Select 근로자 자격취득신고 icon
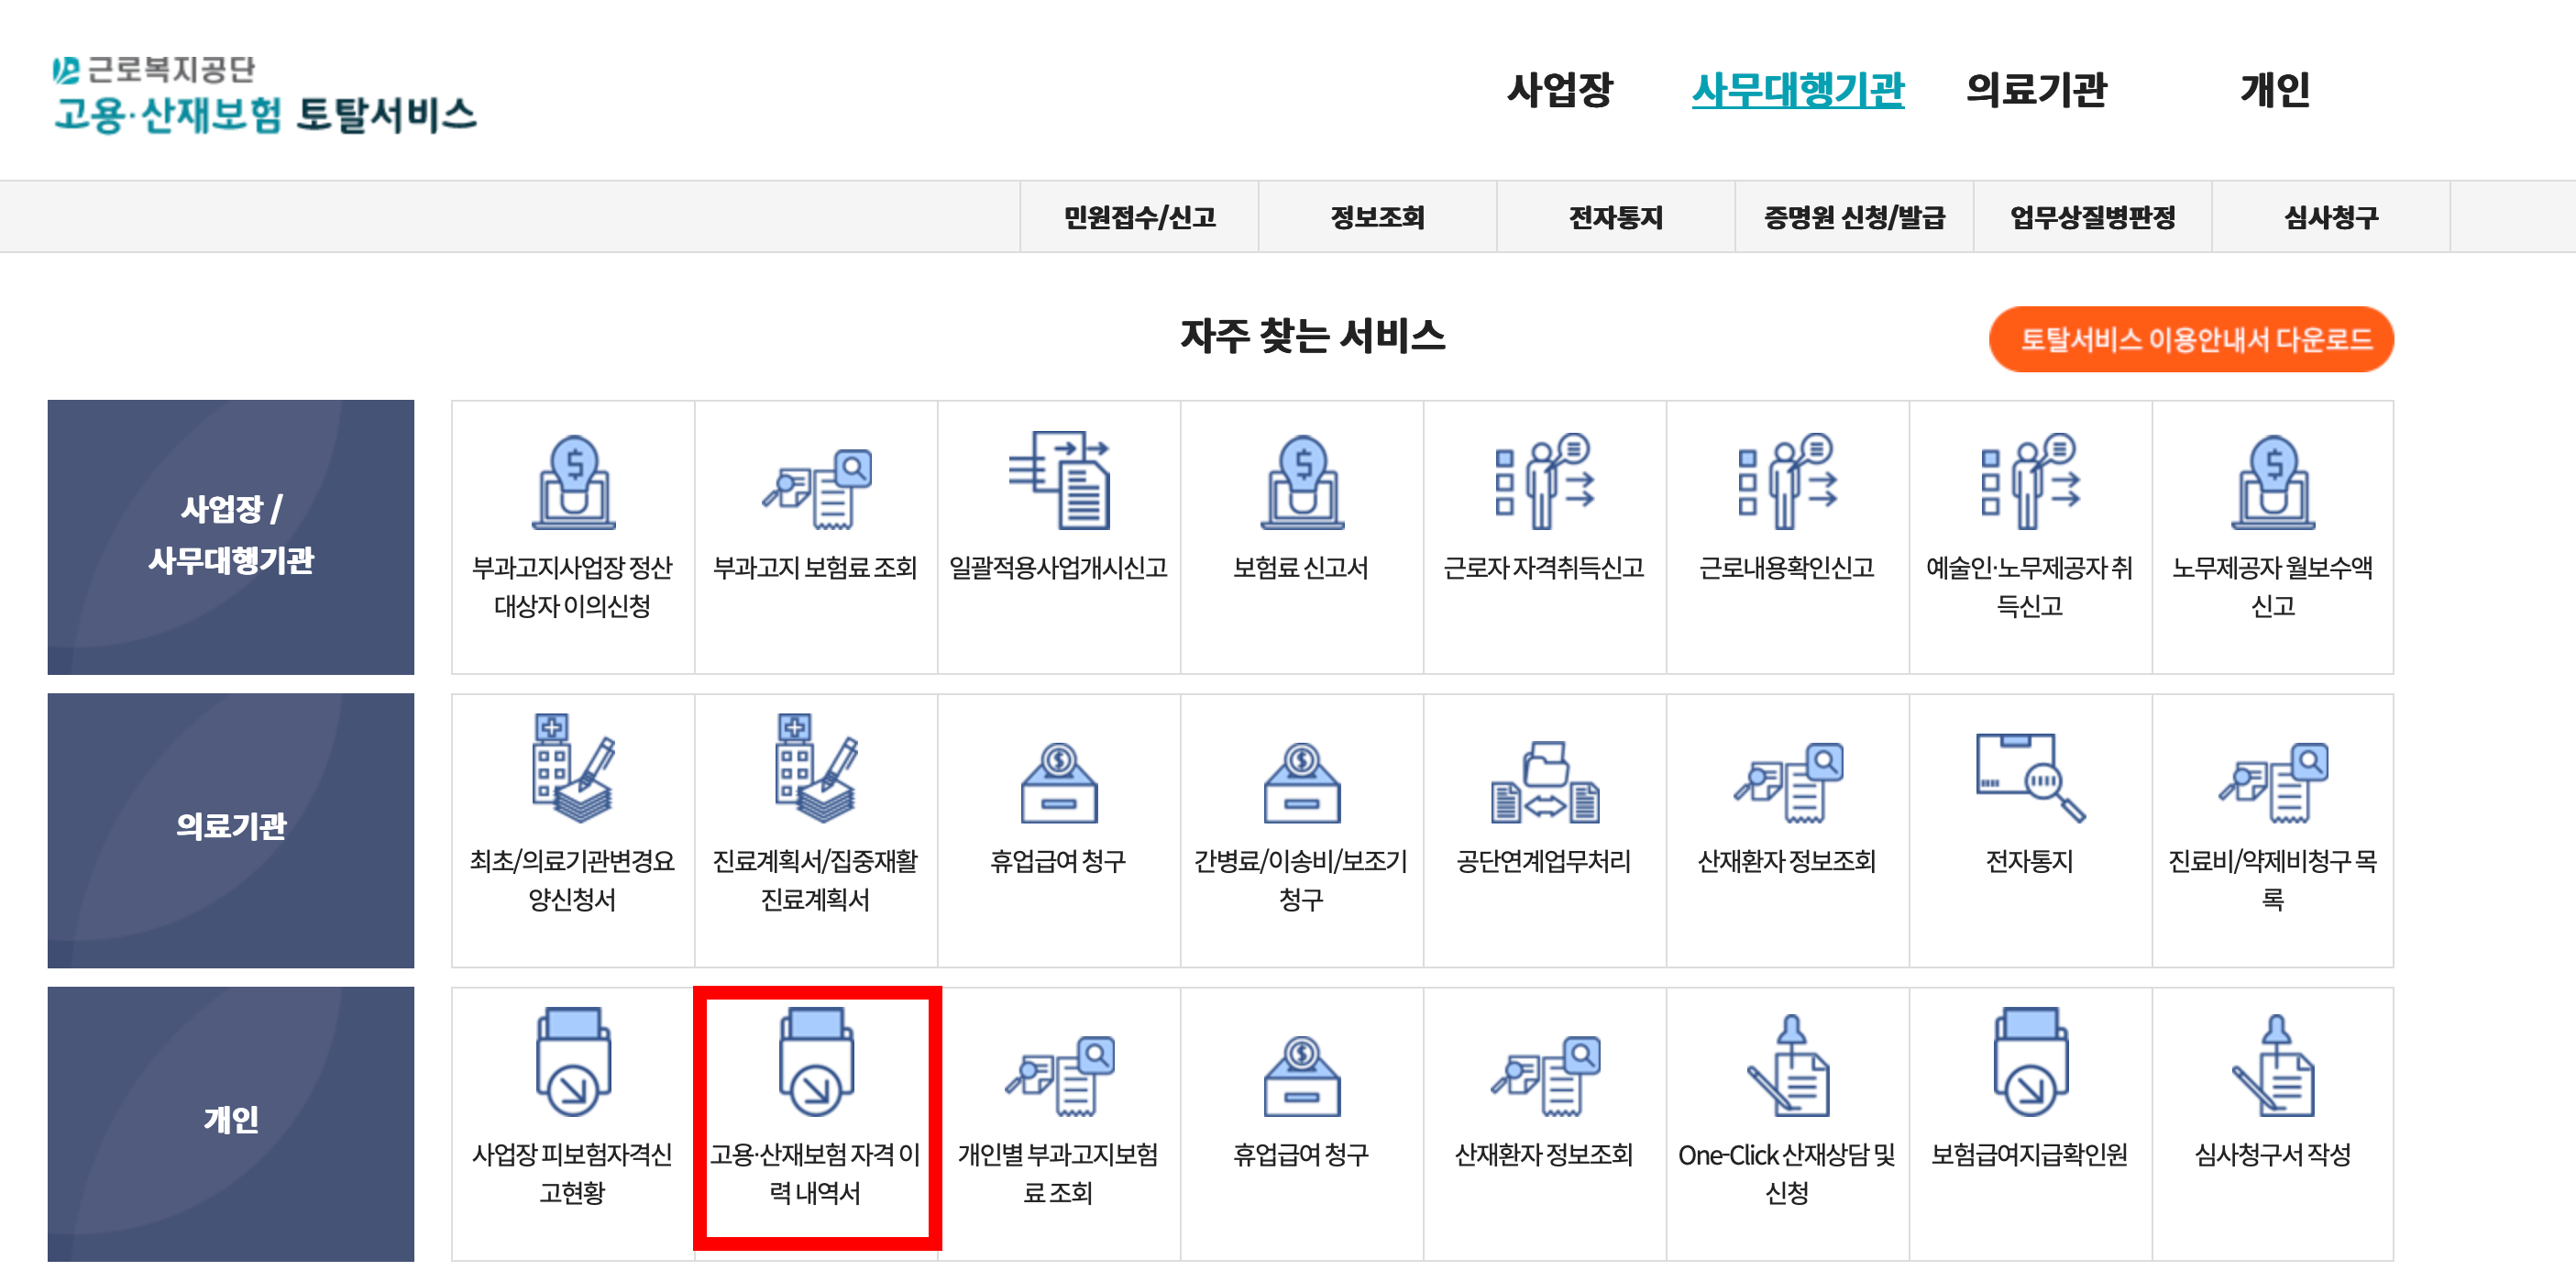The height and width of the screenshot is (1282, 2576). click(x=1544, y=481)
